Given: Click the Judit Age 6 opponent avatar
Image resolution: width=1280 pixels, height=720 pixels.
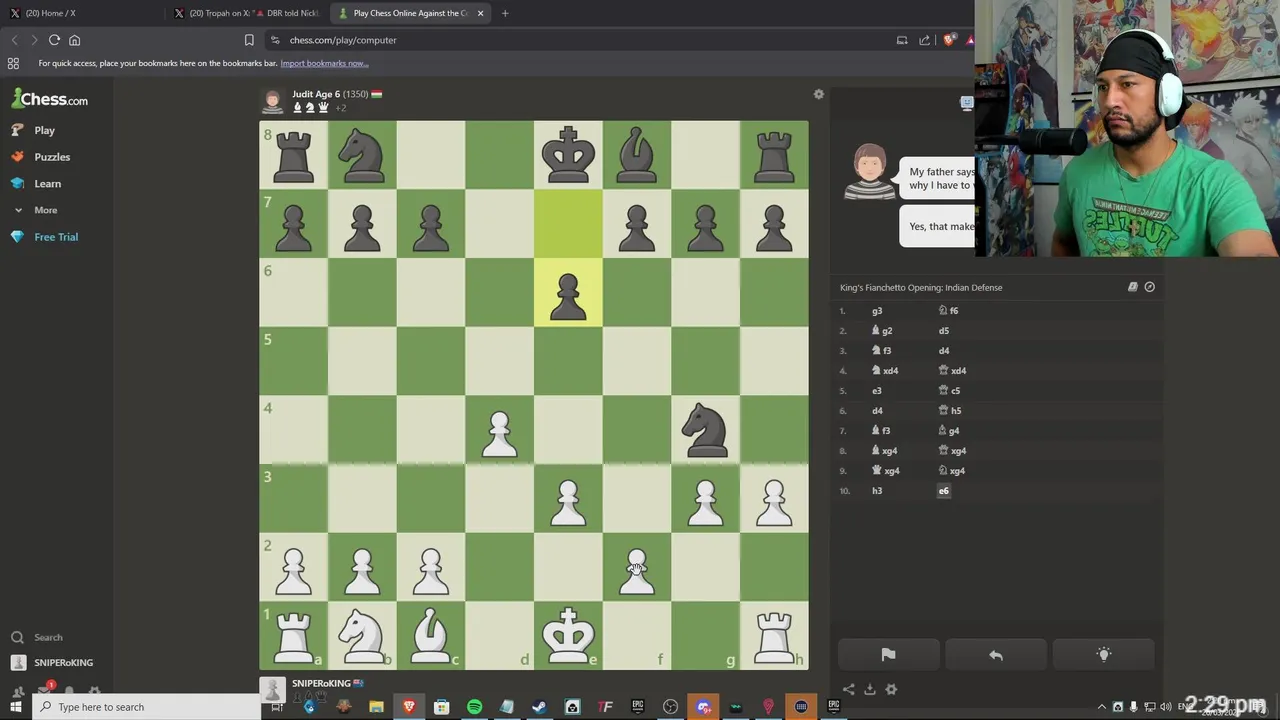Looking at the screenshot, I should tap(272, 101).
